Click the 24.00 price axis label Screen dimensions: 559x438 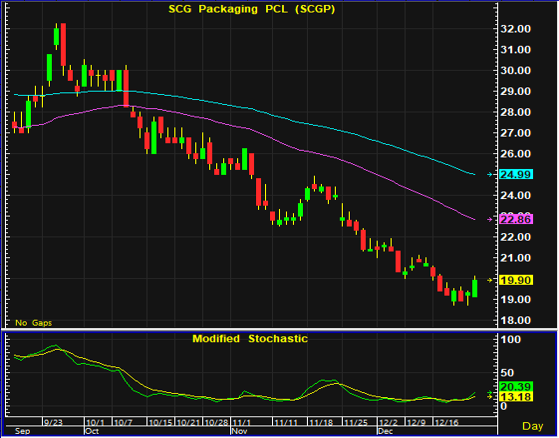tap(515, 195)
